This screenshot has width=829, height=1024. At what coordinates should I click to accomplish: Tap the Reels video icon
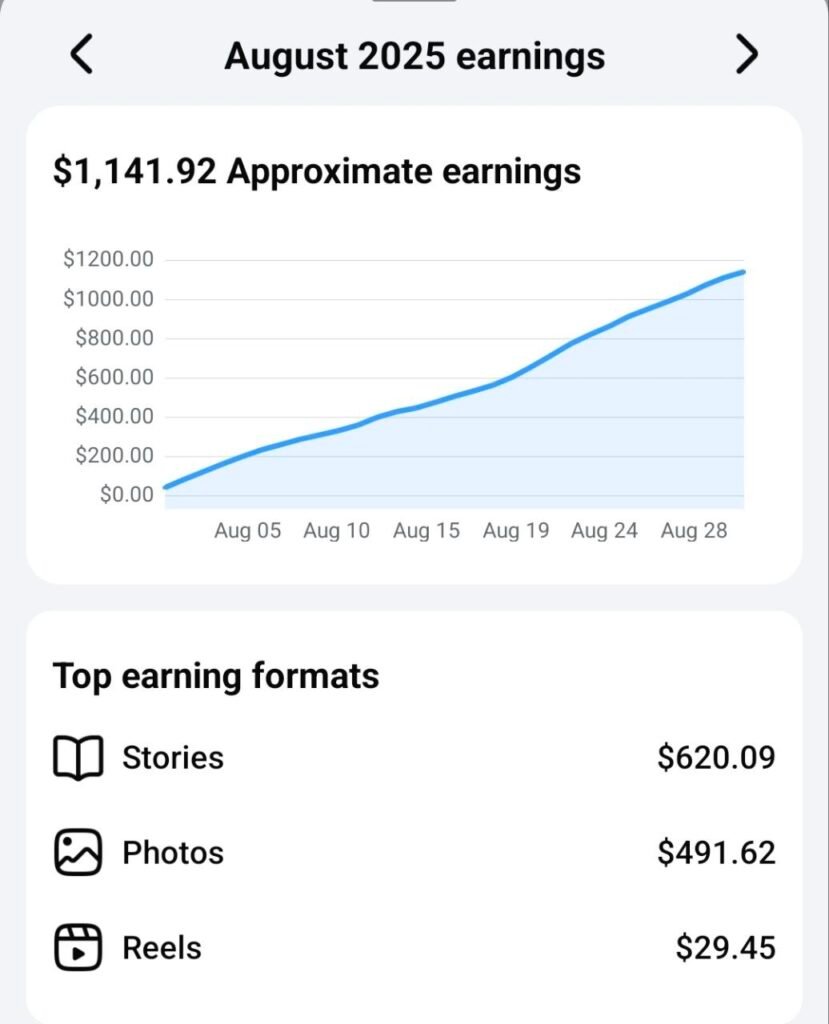click(78, 947)
